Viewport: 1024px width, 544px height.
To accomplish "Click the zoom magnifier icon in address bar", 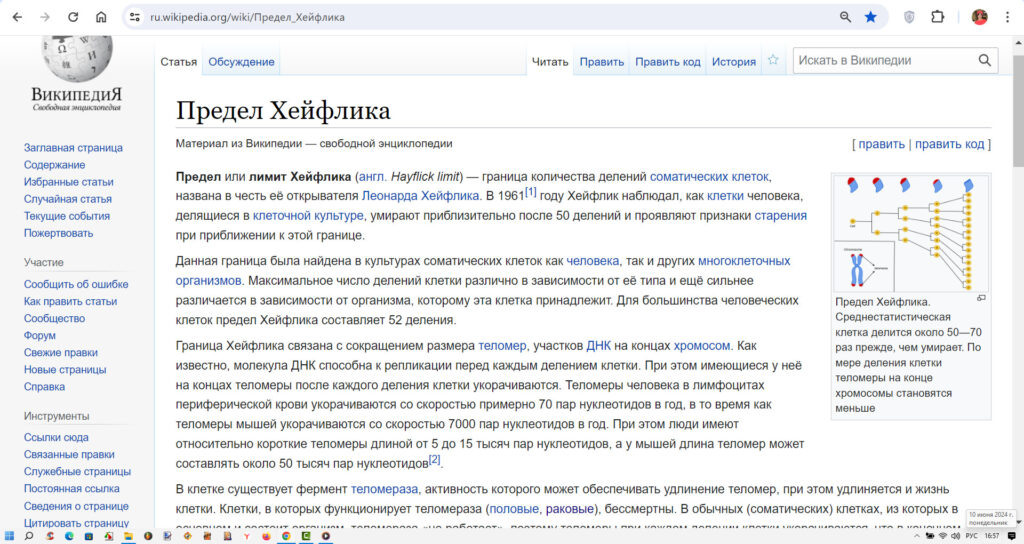I will coord(845,17).
